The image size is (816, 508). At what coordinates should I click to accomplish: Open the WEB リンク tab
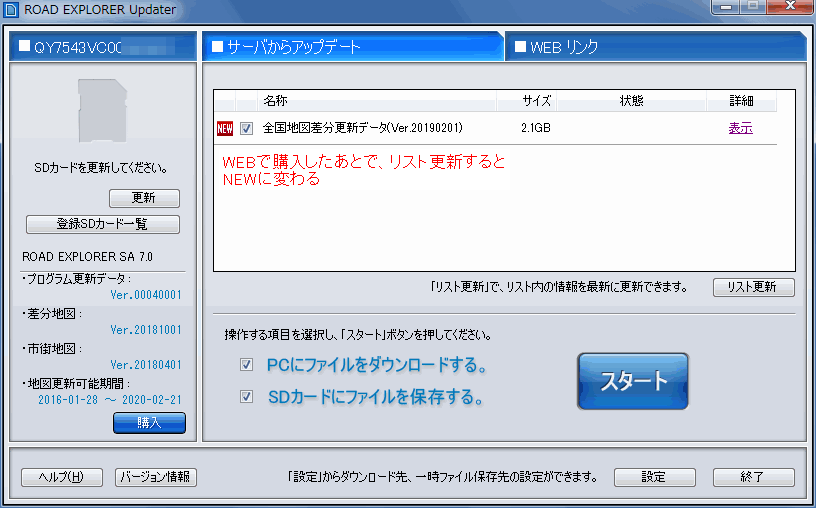[x=656, y=47]
